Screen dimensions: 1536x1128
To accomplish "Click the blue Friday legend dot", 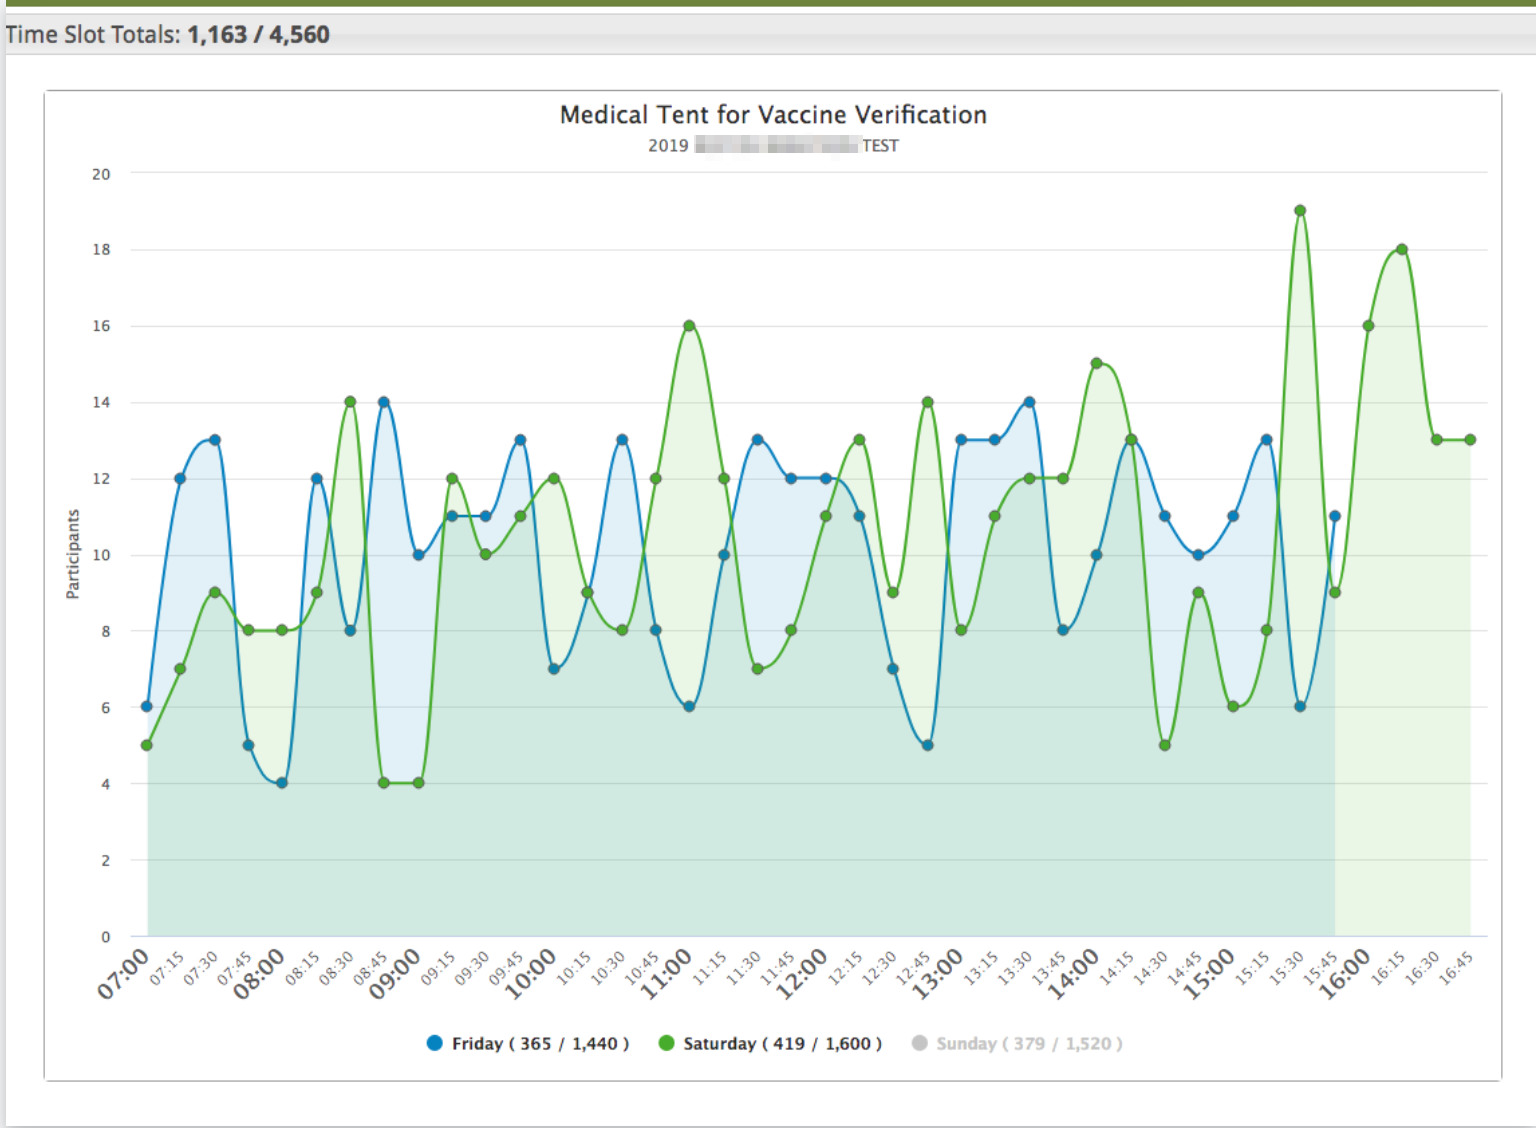I will [434, 1043].
